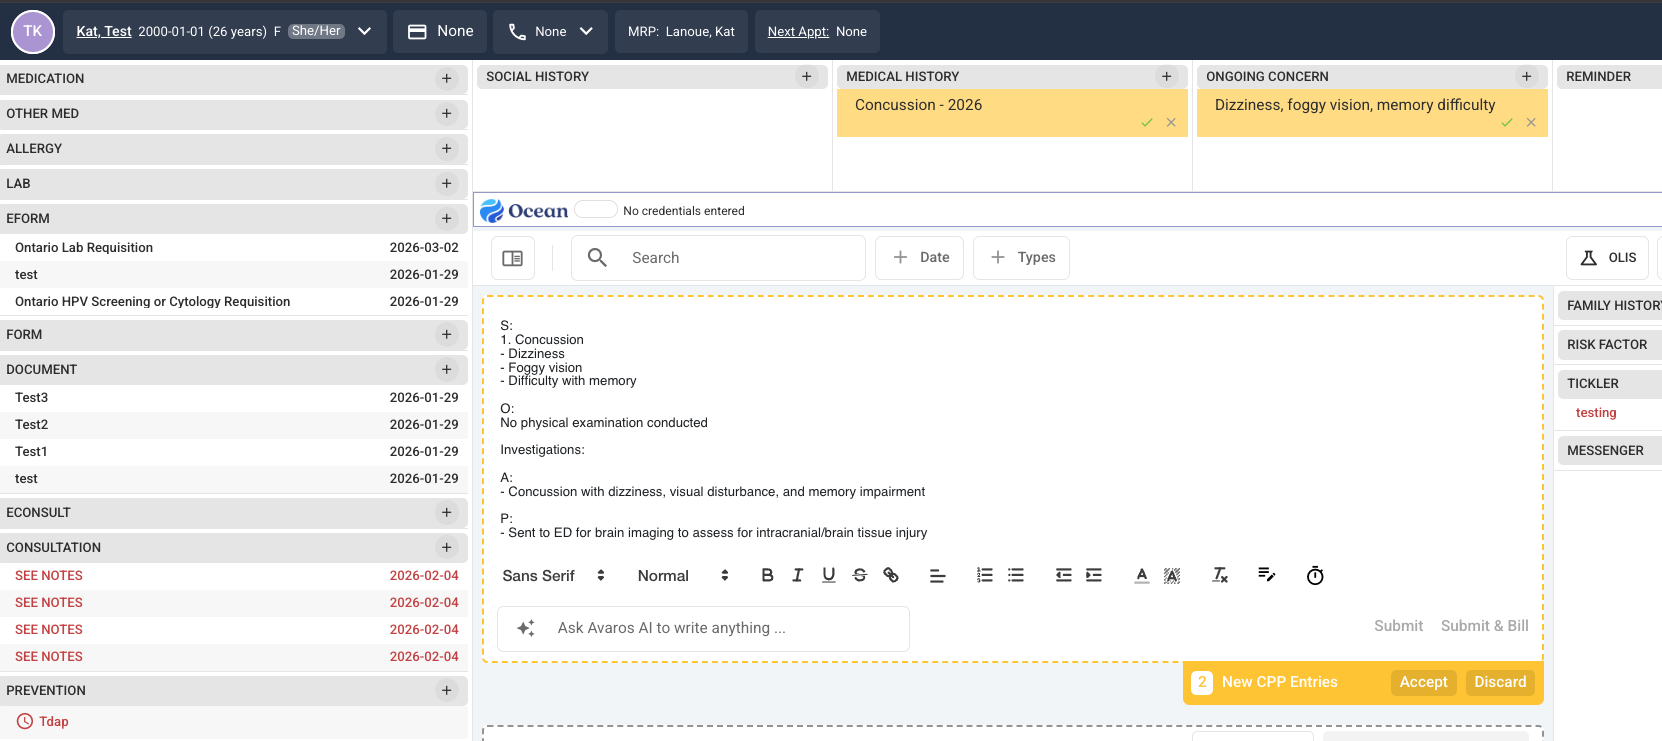Add a new Prevention entry
Screen dimensions: 1662x741
(447, 691)
